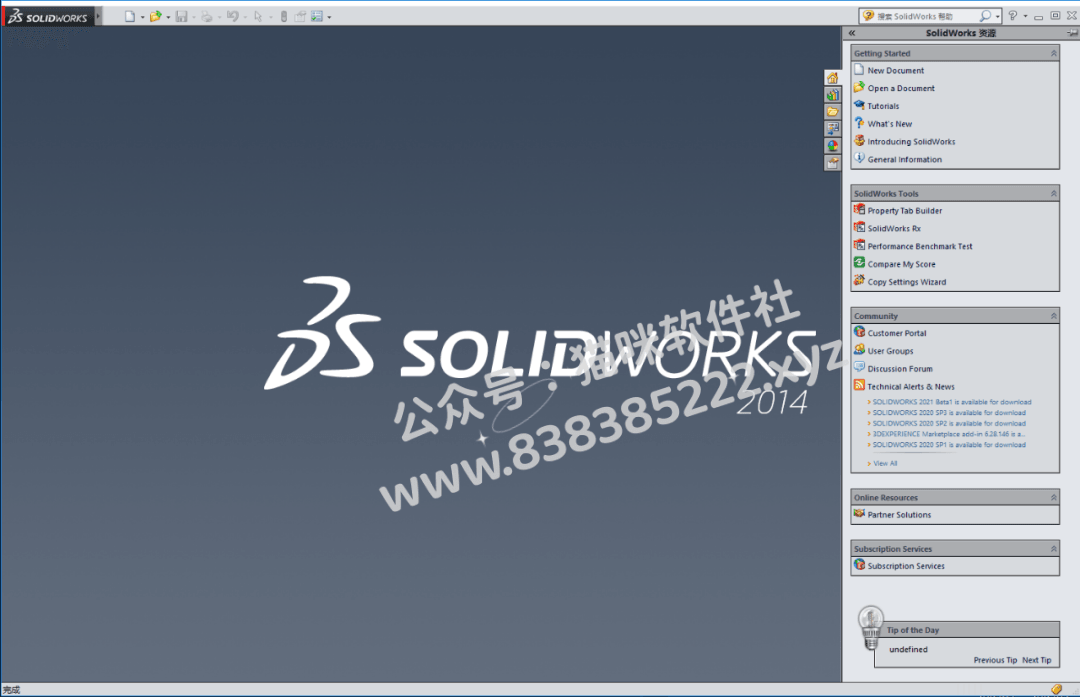
Task: Open the View Palette task pane tab
Action: click(x=833, y=129)
